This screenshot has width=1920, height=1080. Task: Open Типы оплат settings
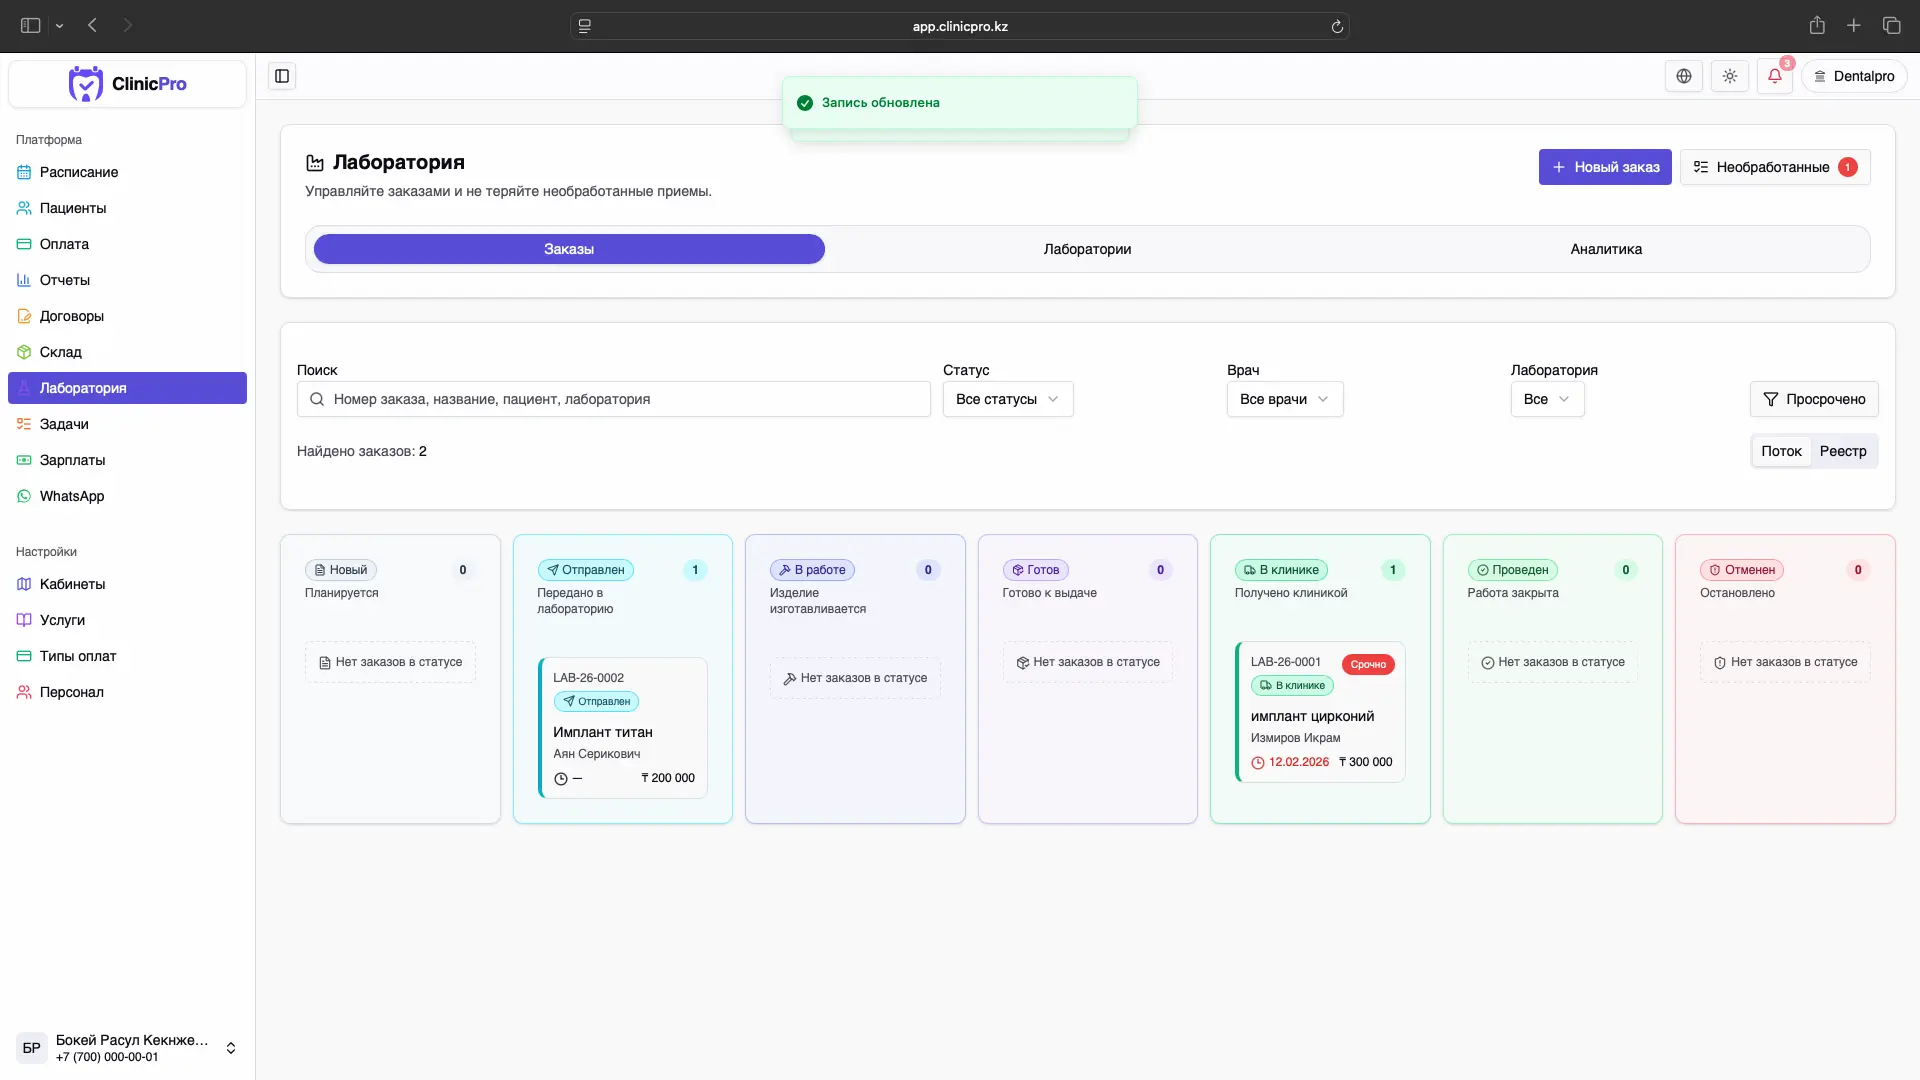[x=127, y=656]
